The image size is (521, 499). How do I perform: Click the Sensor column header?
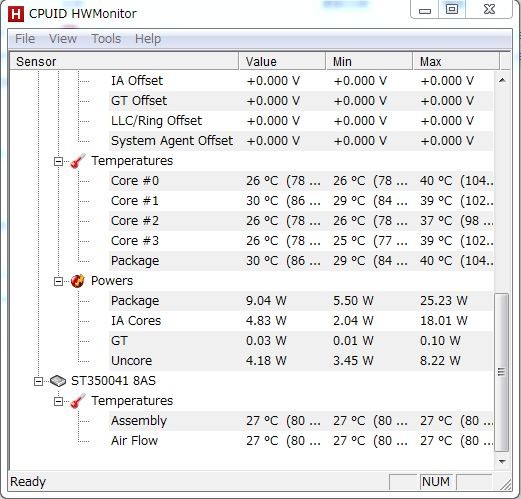124,61
